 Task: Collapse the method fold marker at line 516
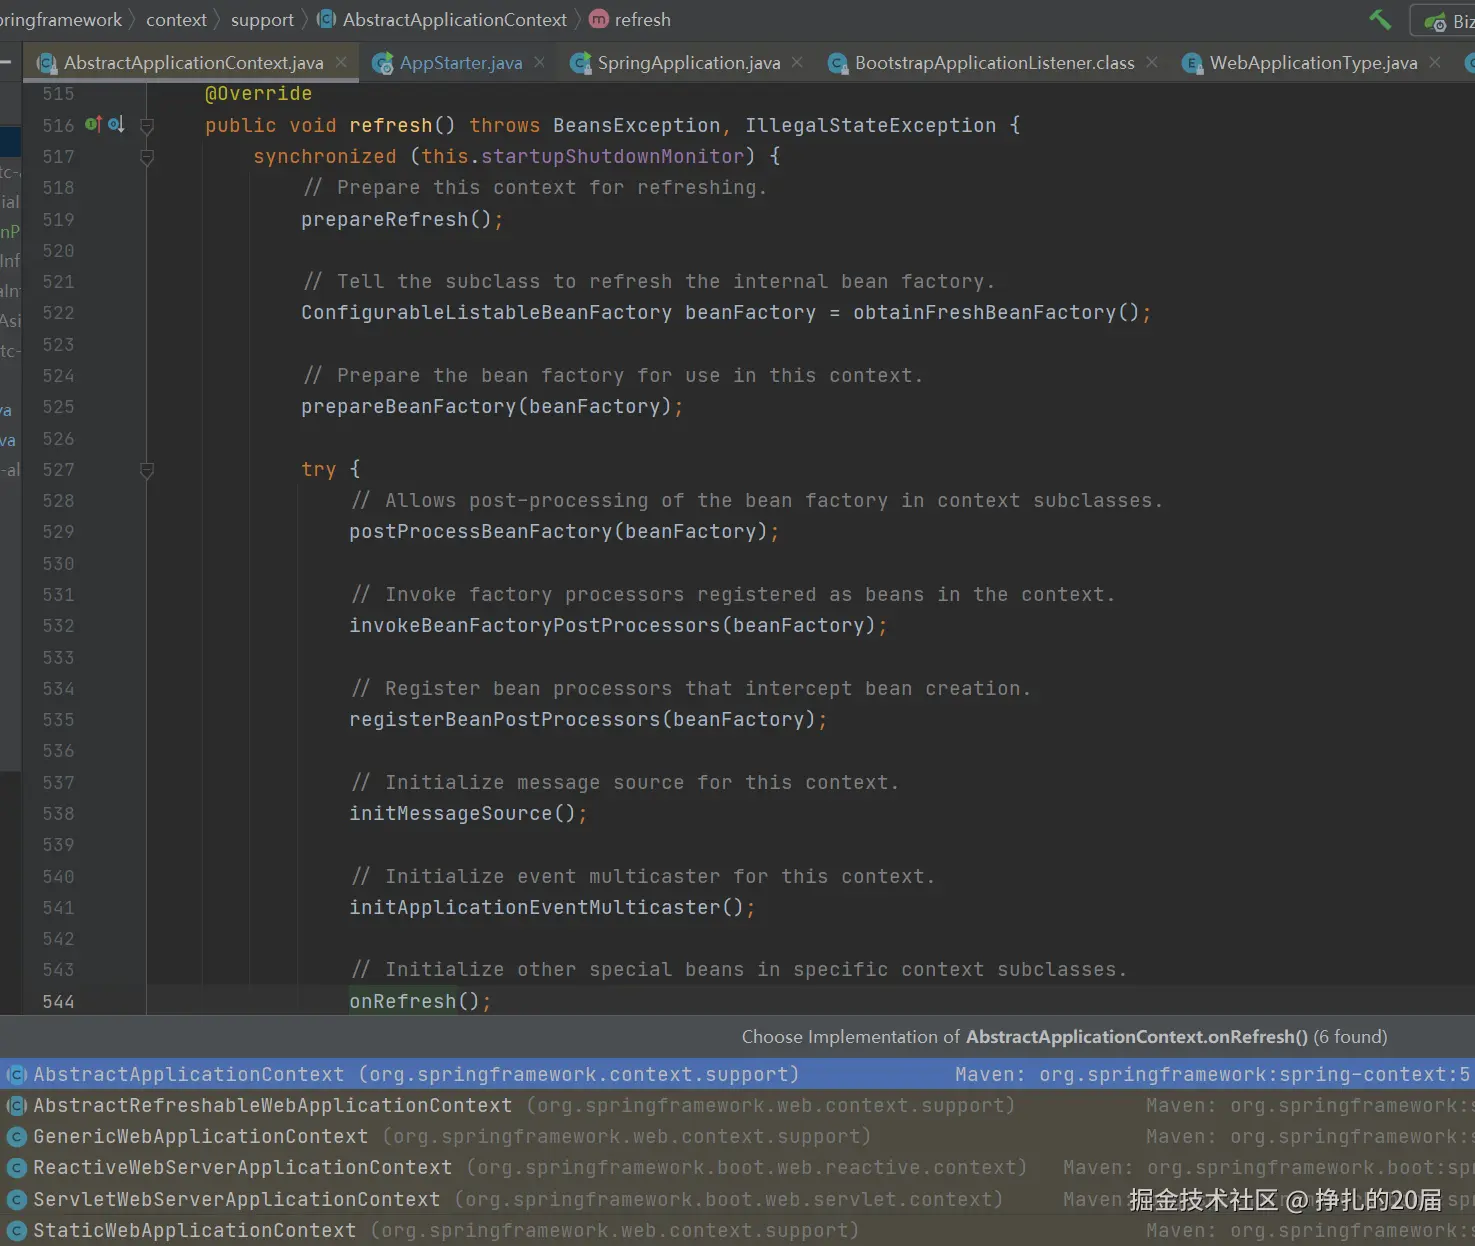[147, 126]
